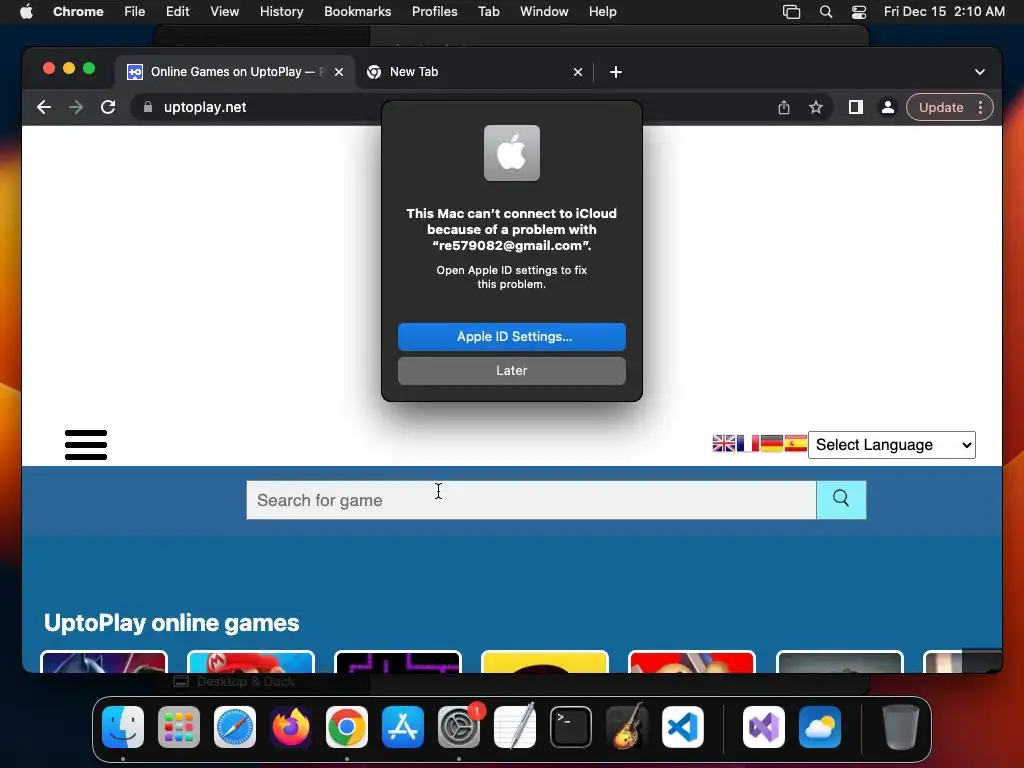Click the Update button in Chrome
This screenshot has height=768, width=1024.
[x=941, y=108]
